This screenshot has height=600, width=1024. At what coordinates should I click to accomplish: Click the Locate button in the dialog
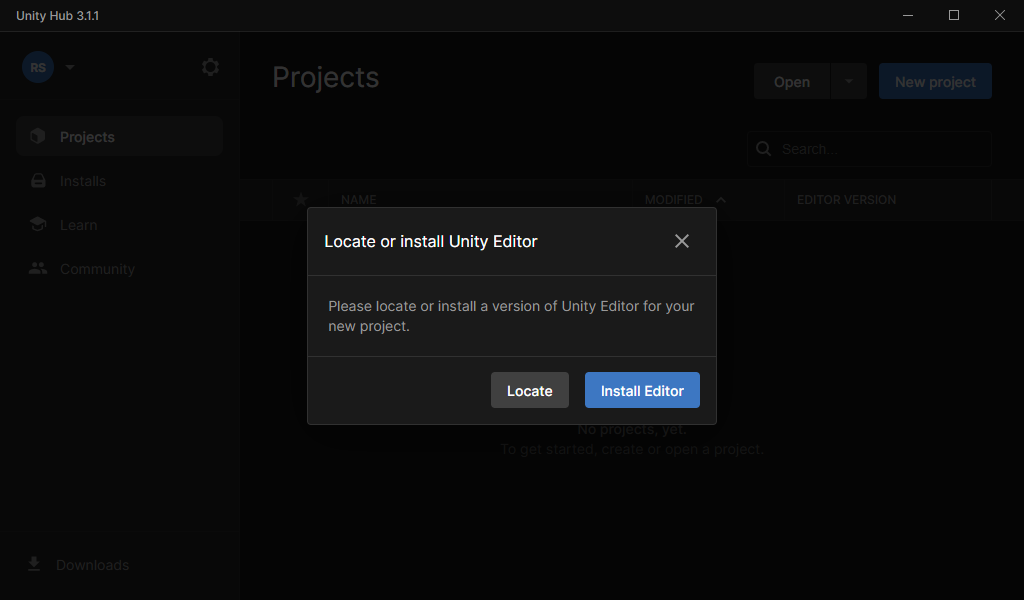tap(529, 390)
